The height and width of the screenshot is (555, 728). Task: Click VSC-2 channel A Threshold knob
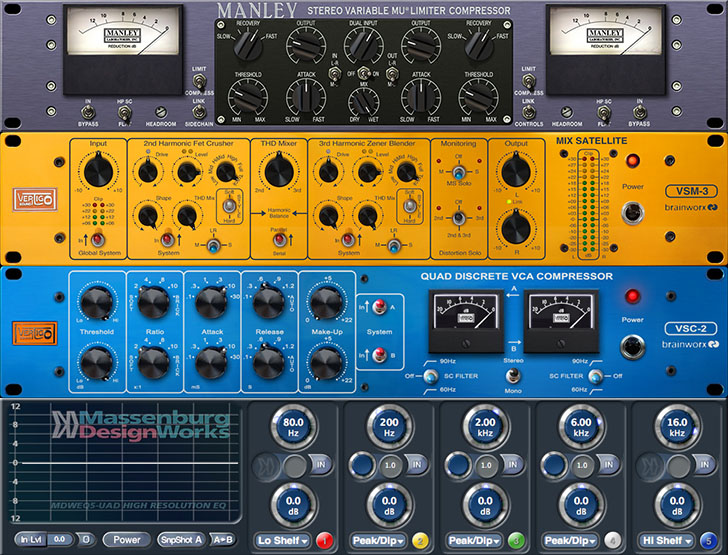point(97,302)
